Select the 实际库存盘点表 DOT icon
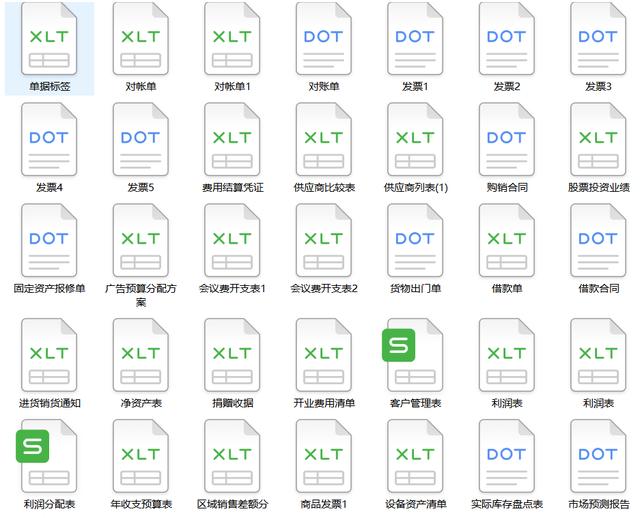 tap(506, 456)
